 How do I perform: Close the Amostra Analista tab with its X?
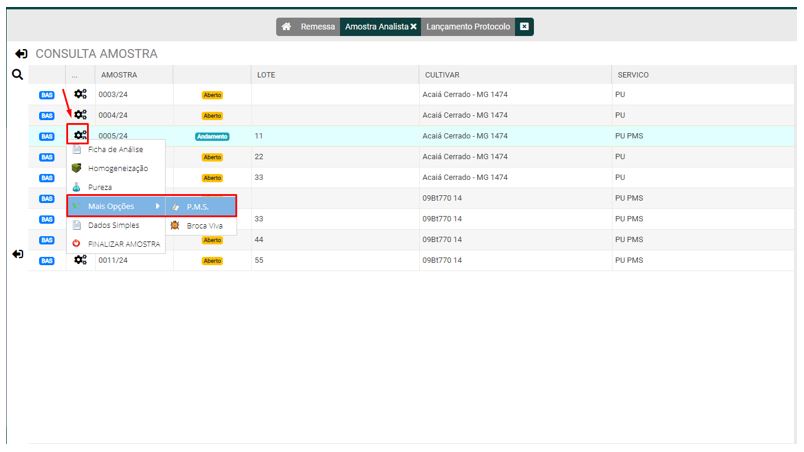tap(413, 27)
